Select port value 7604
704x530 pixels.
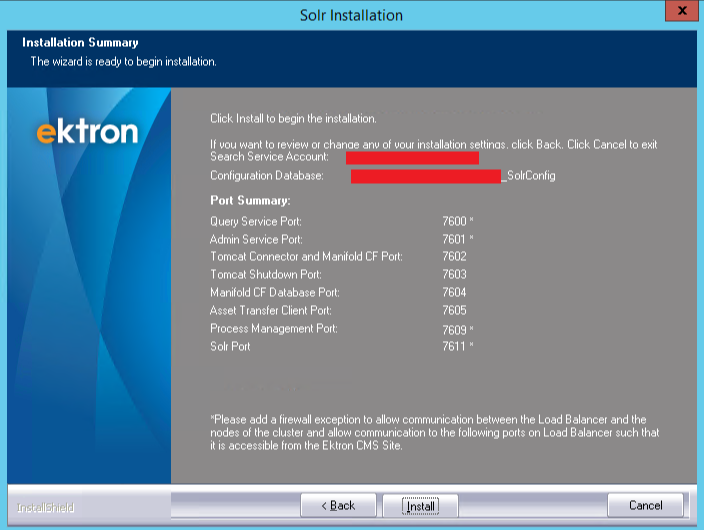(x=454, y=292)
